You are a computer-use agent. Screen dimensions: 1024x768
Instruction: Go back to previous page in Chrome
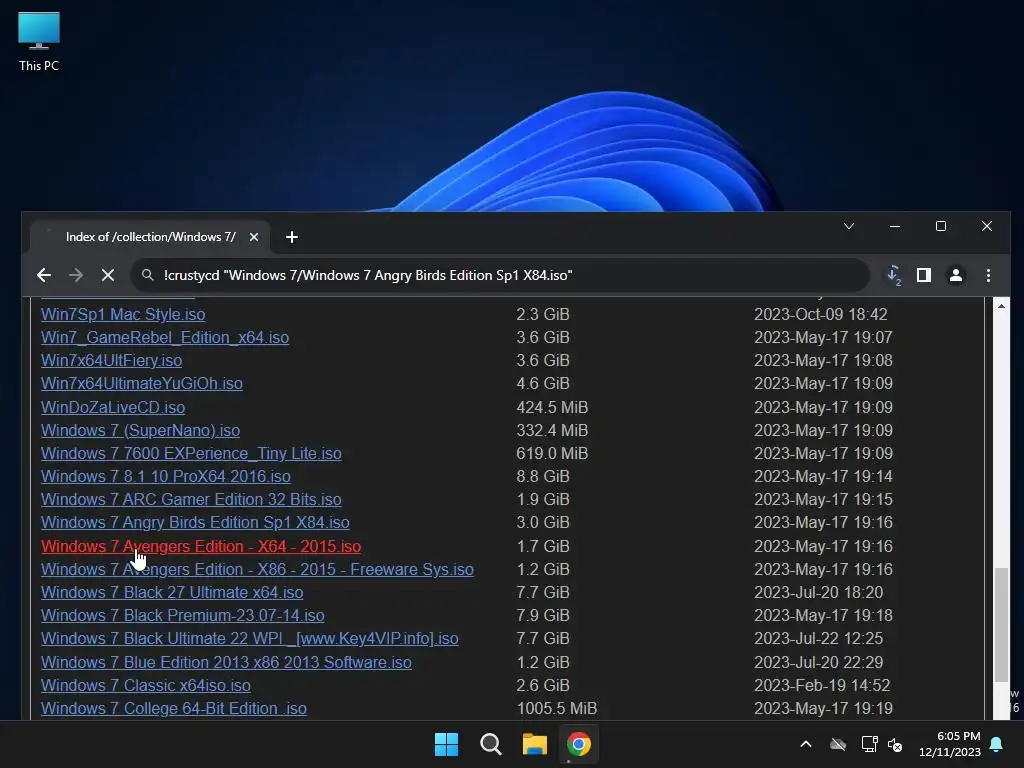(x=44, y=275)
